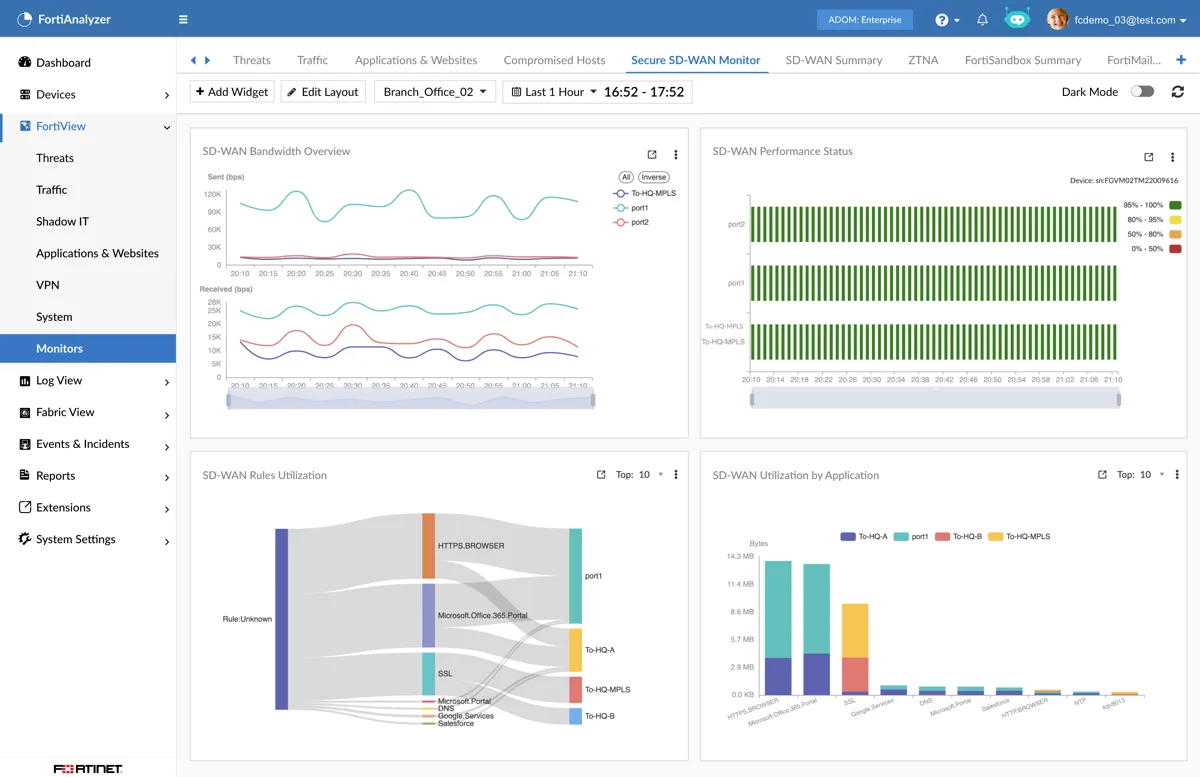Switch to the SD-WAN Summary tab
This screenshot has height=777, width=1200.
coord(834,60)
